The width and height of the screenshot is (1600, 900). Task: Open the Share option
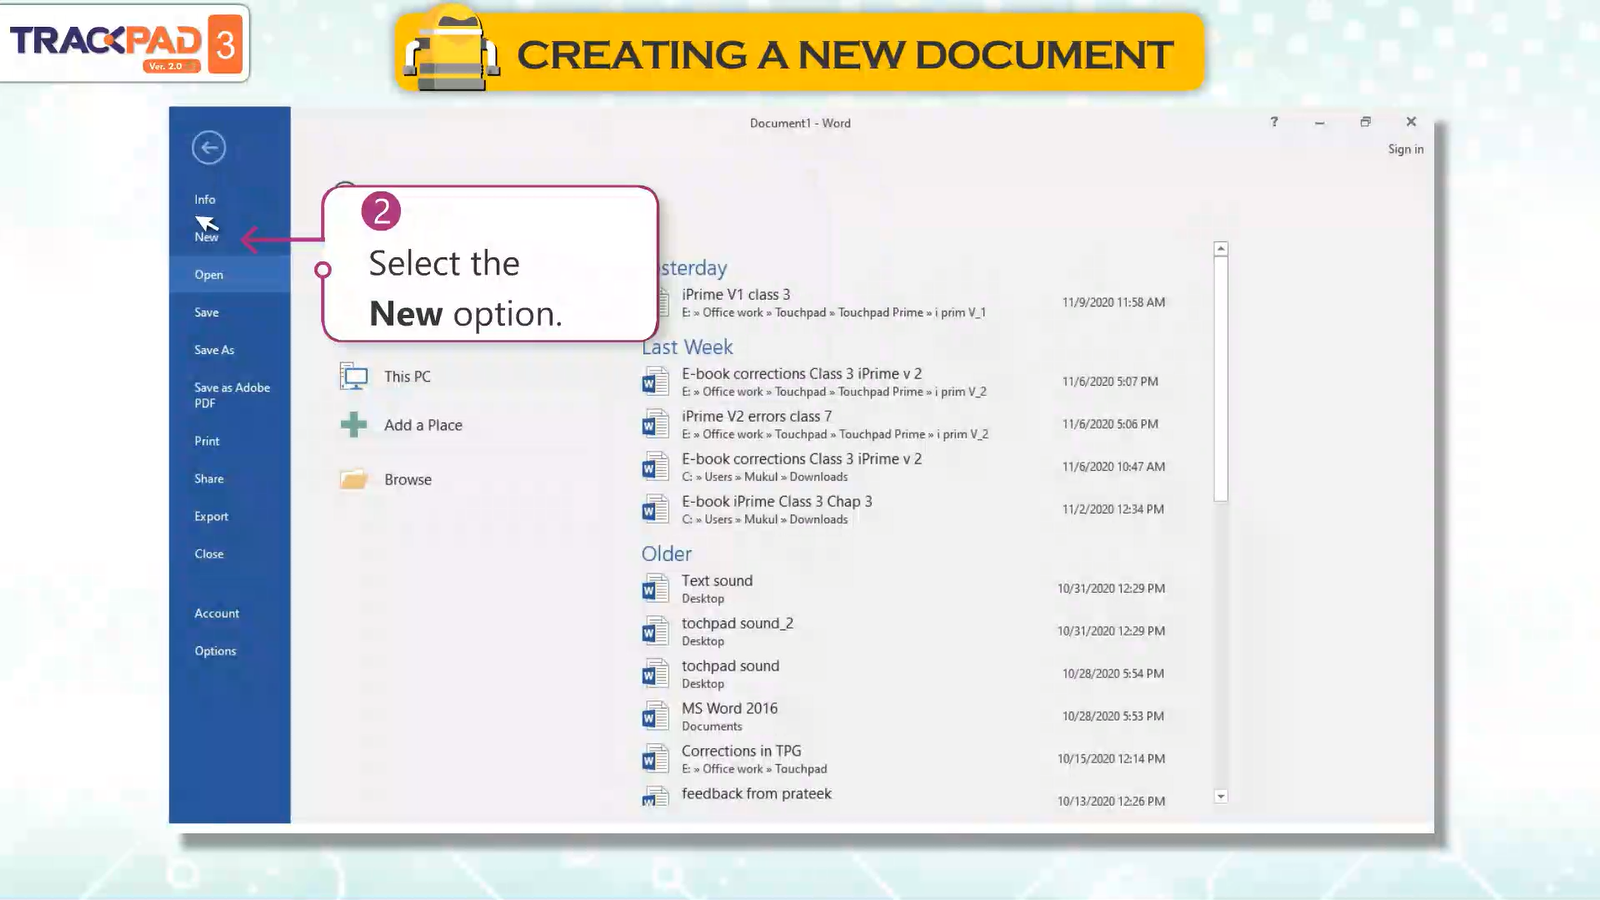tap(209, 479)
